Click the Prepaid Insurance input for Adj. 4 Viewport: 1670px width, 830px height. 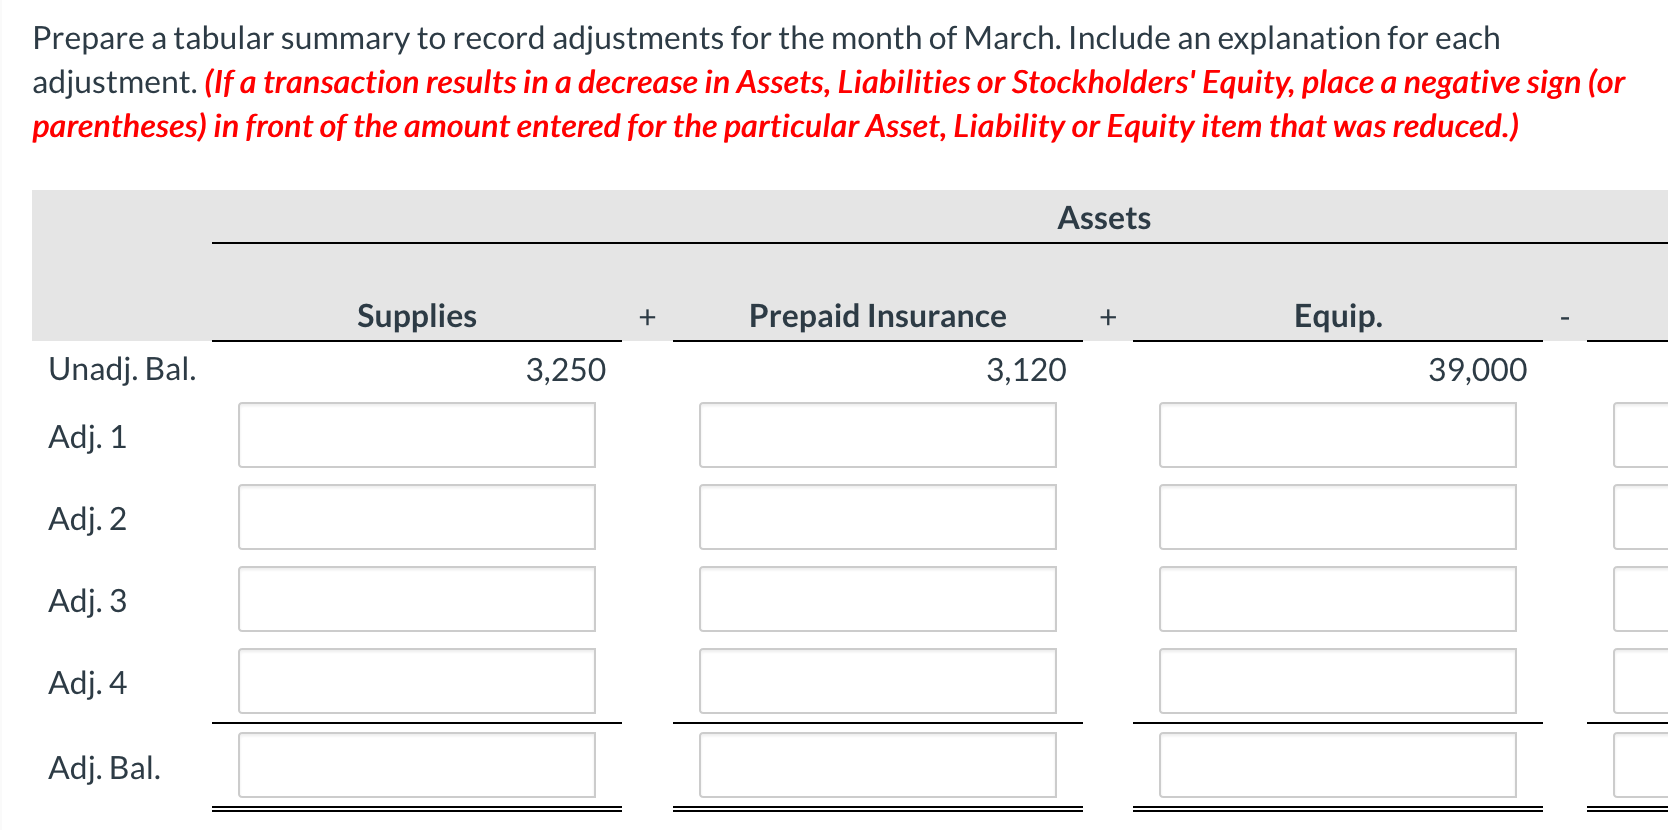pos(878,681)
